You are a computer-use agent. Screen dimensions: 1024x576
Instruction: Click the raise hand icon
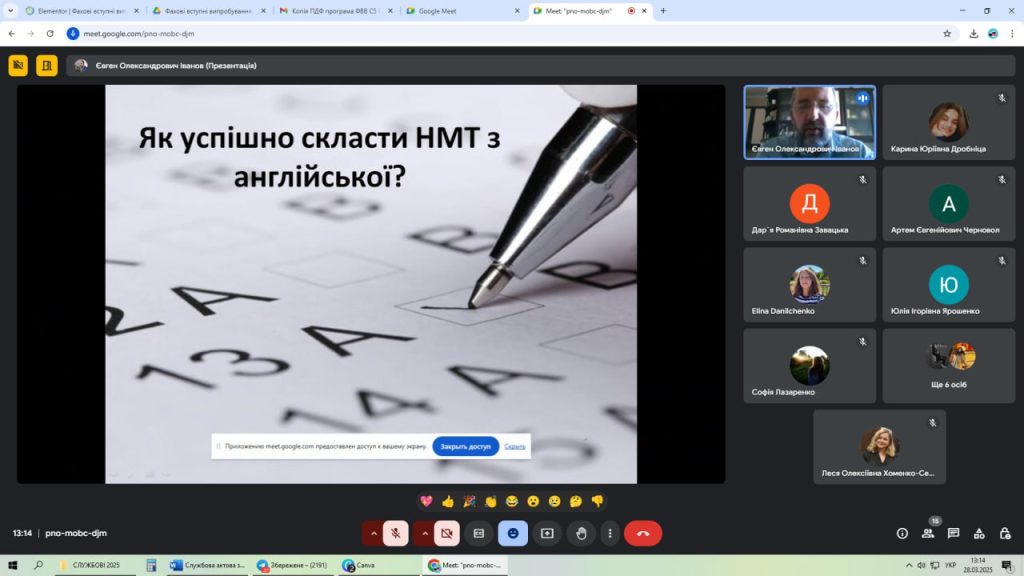[x=581, y=533]
